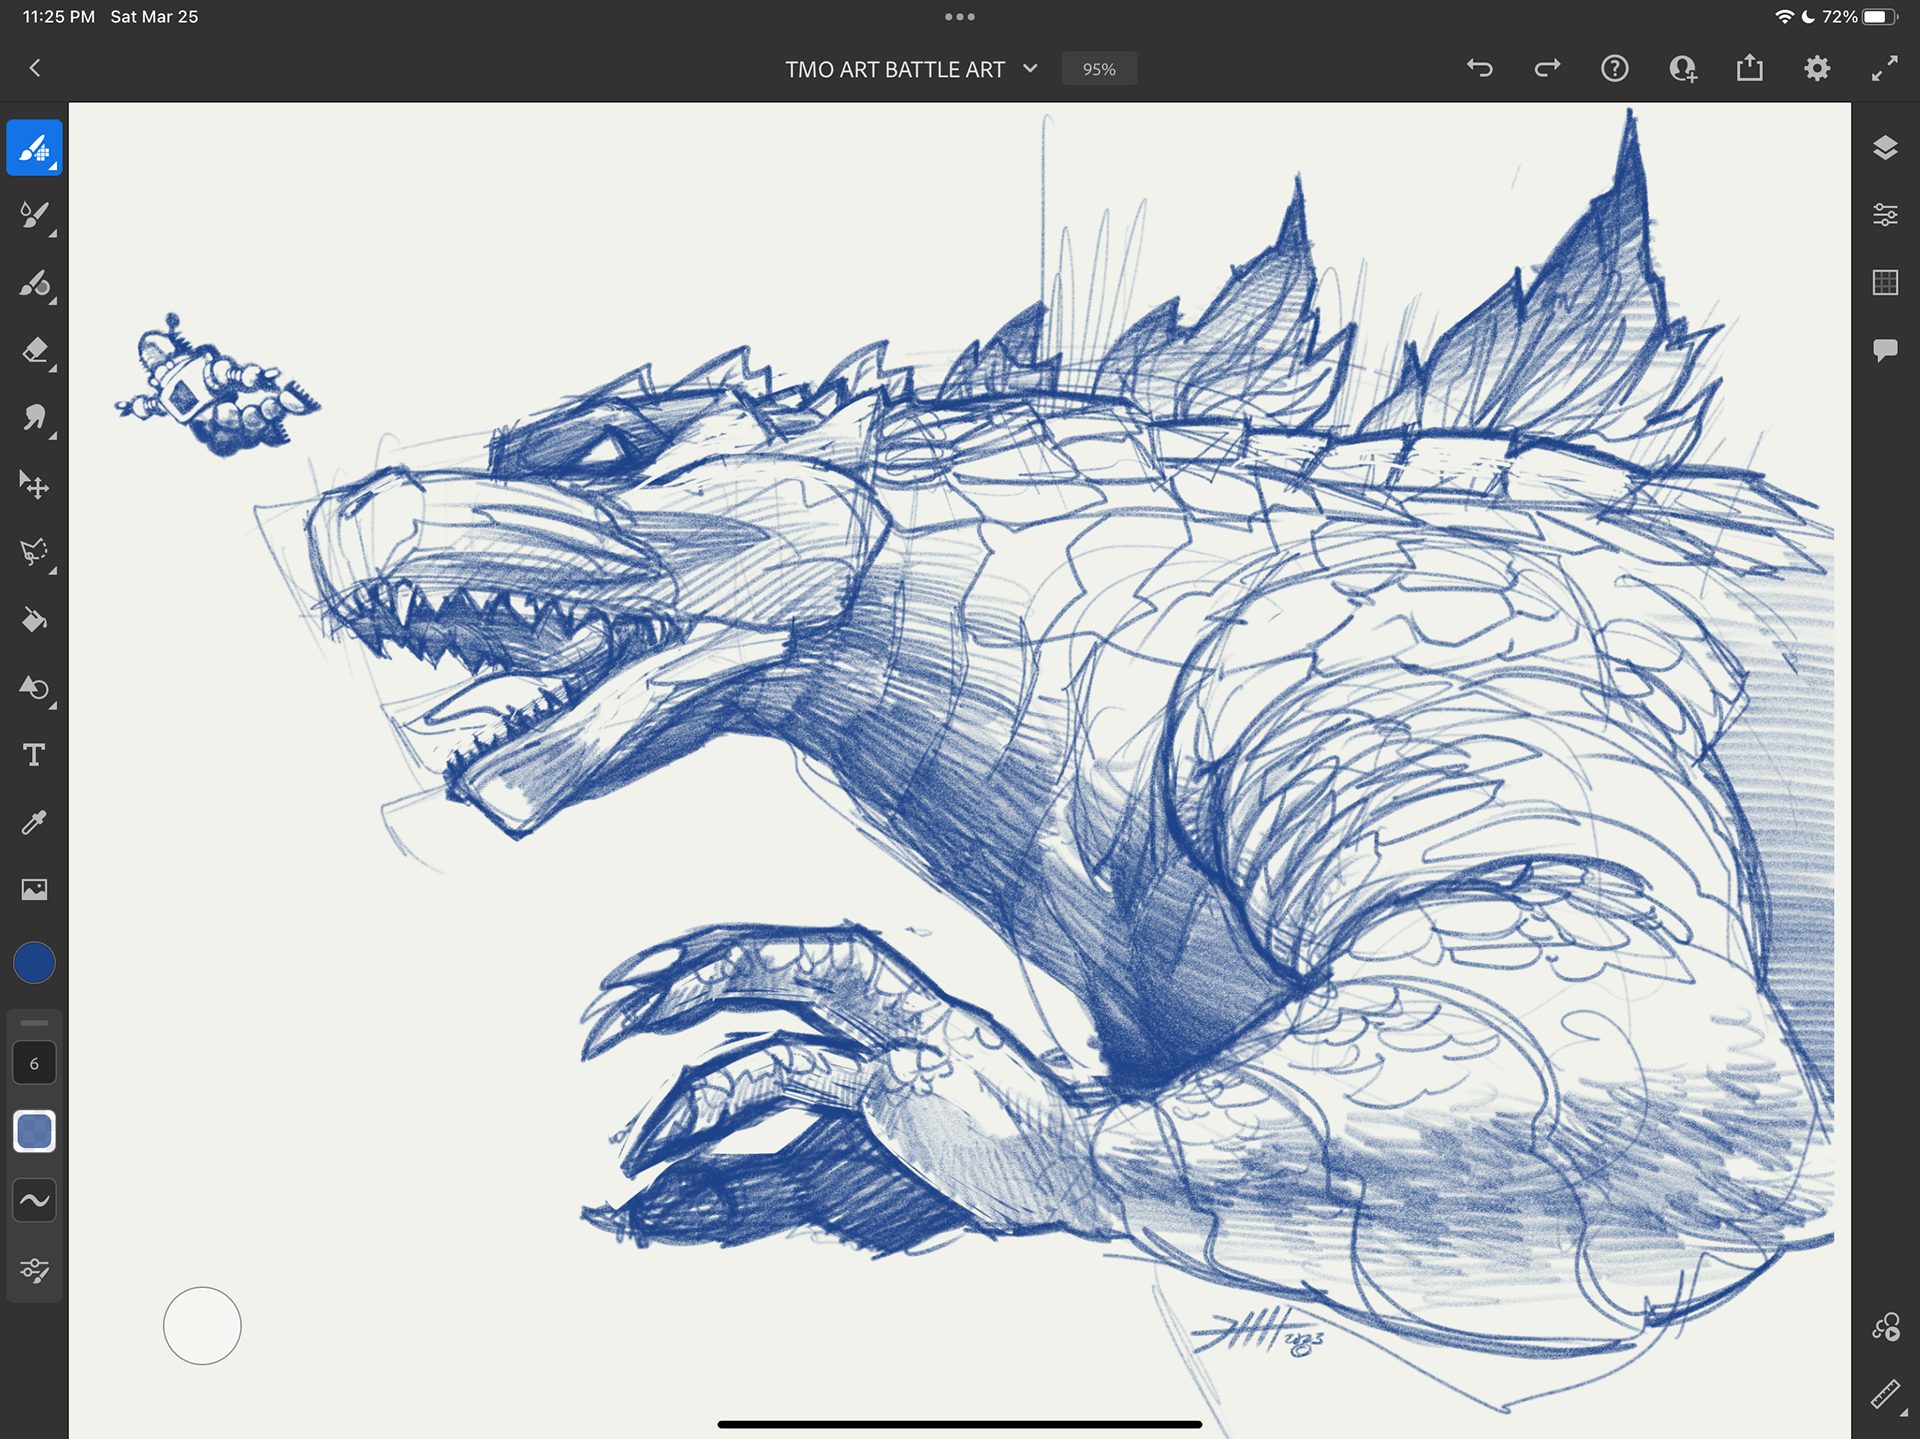Click the undo arrow
This screenshot has height=1439, width=1920.
tap(1480, 68)
